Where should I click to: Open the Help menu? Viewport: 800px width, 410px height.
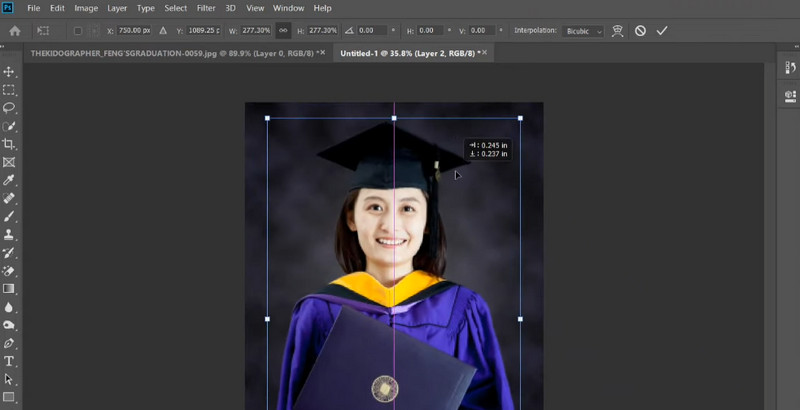(322, 8)
